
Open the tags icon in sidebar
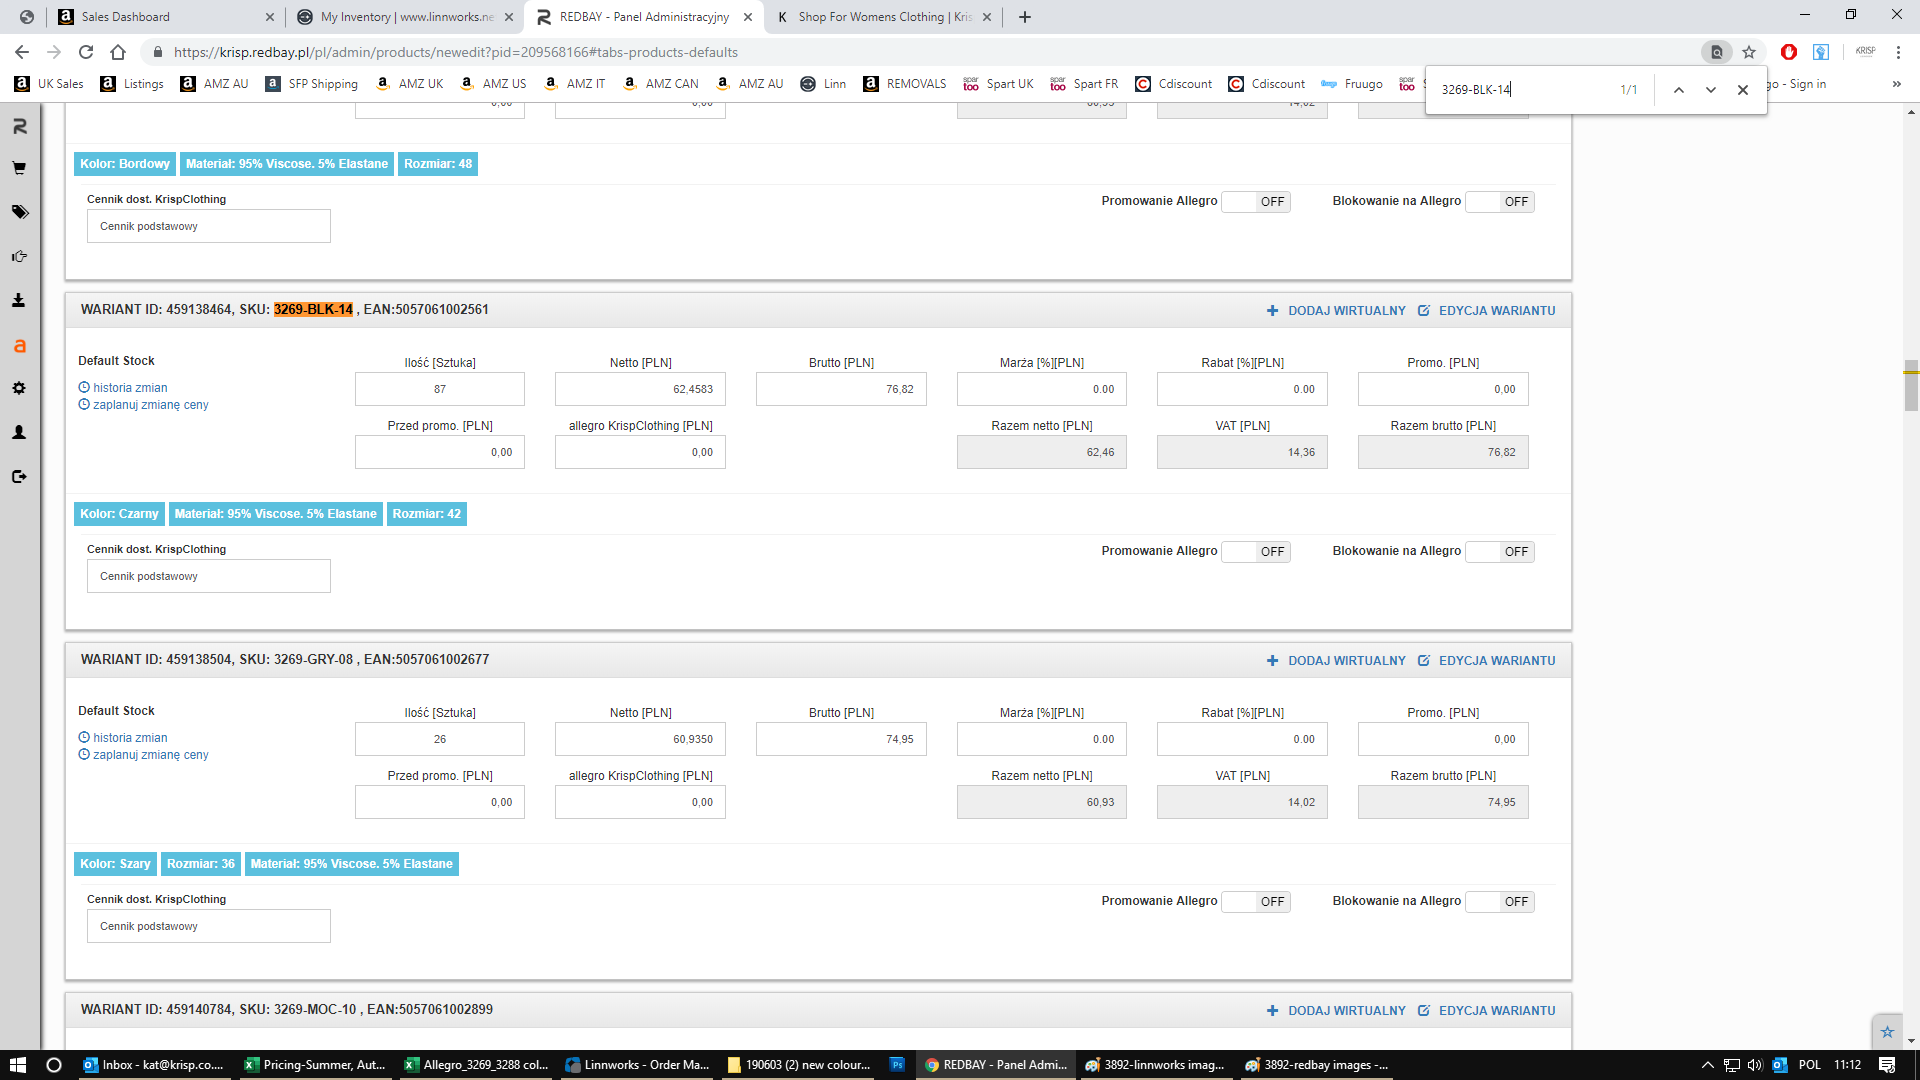pyautogui.click(x=19, y=212)
